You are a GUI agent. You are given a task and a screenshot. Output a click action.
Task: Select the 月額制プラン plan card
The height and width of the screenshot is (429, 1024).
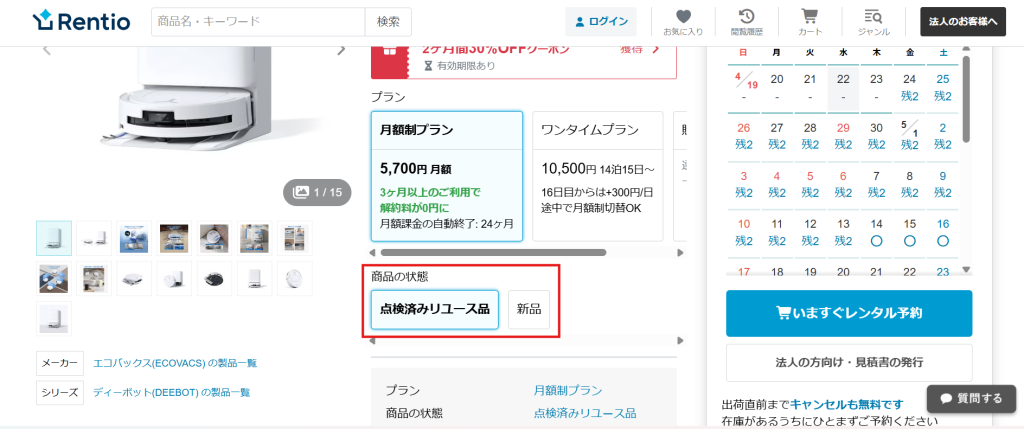447,176
